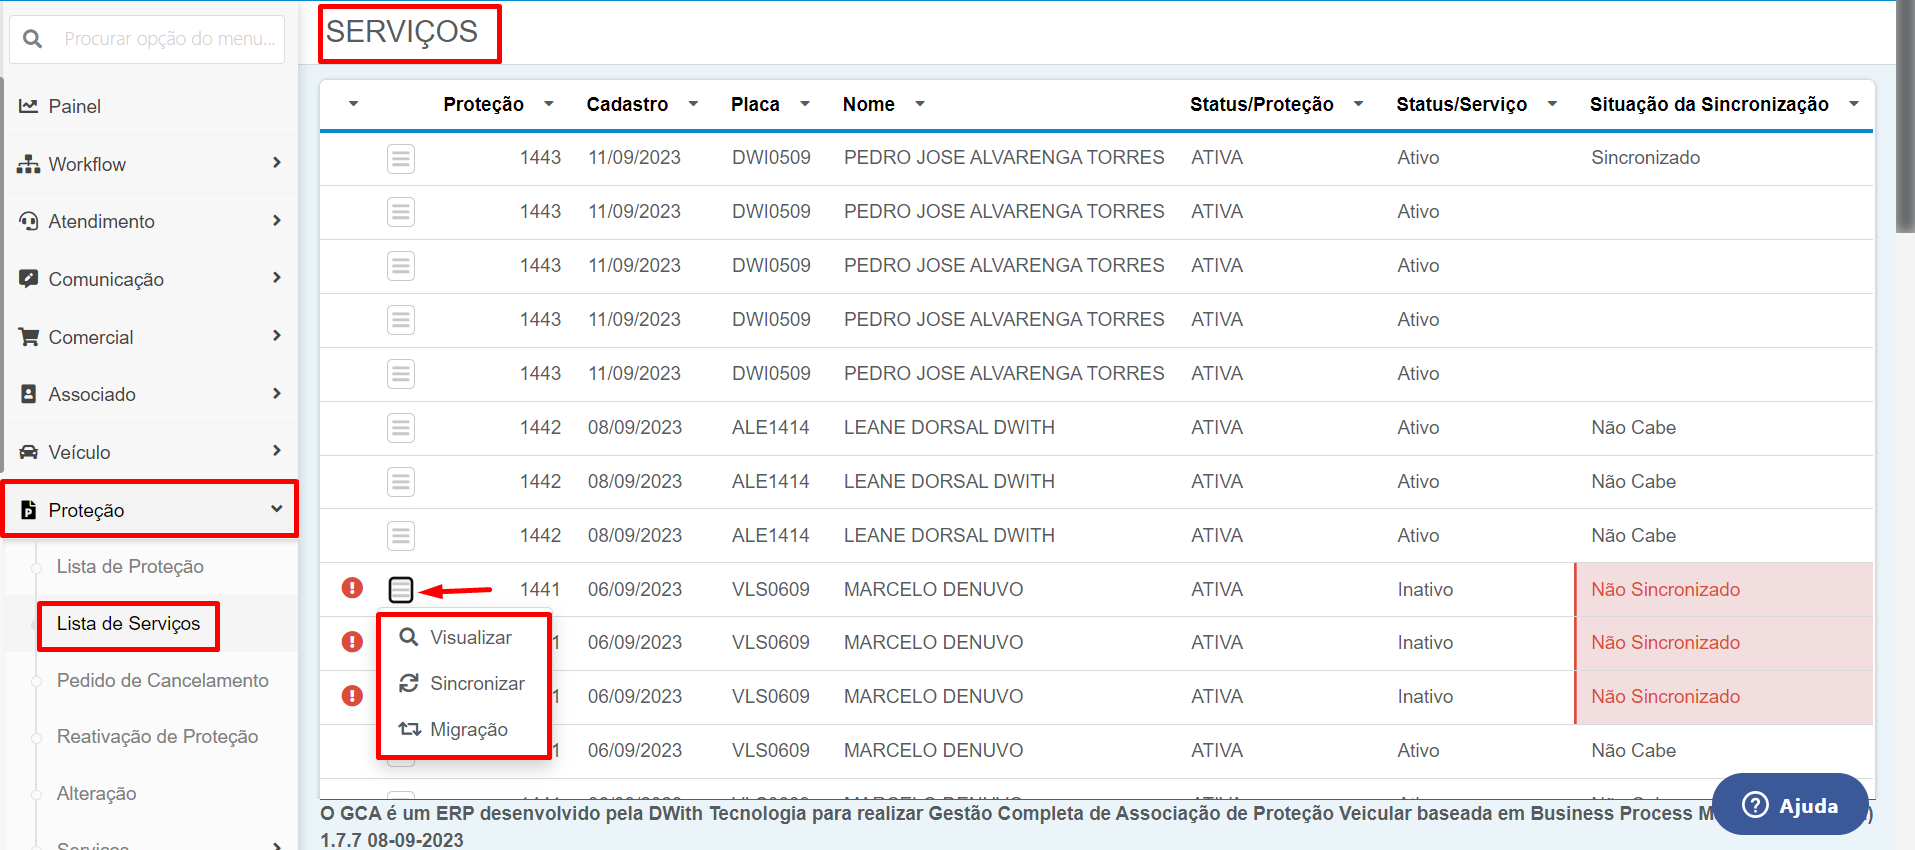Sort by the Nome column header
This screenshot has height=850, width=1915.
point(869,104)
